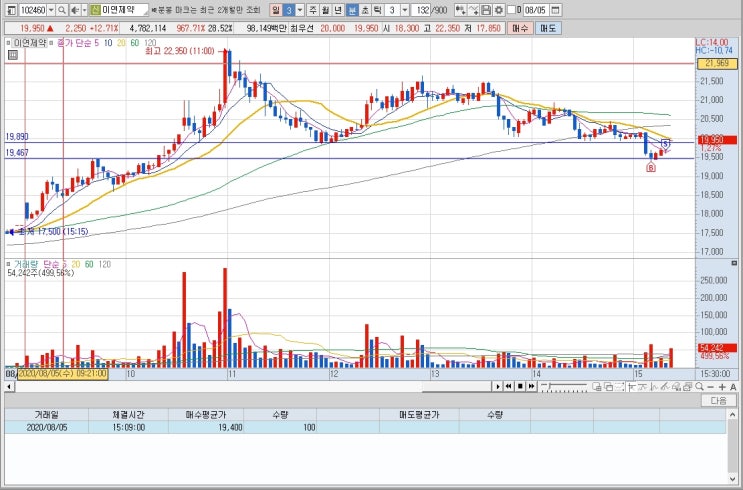Expand the dropdown next to 일 period 3
Screen dimensions: 743x490
point(299,10)
